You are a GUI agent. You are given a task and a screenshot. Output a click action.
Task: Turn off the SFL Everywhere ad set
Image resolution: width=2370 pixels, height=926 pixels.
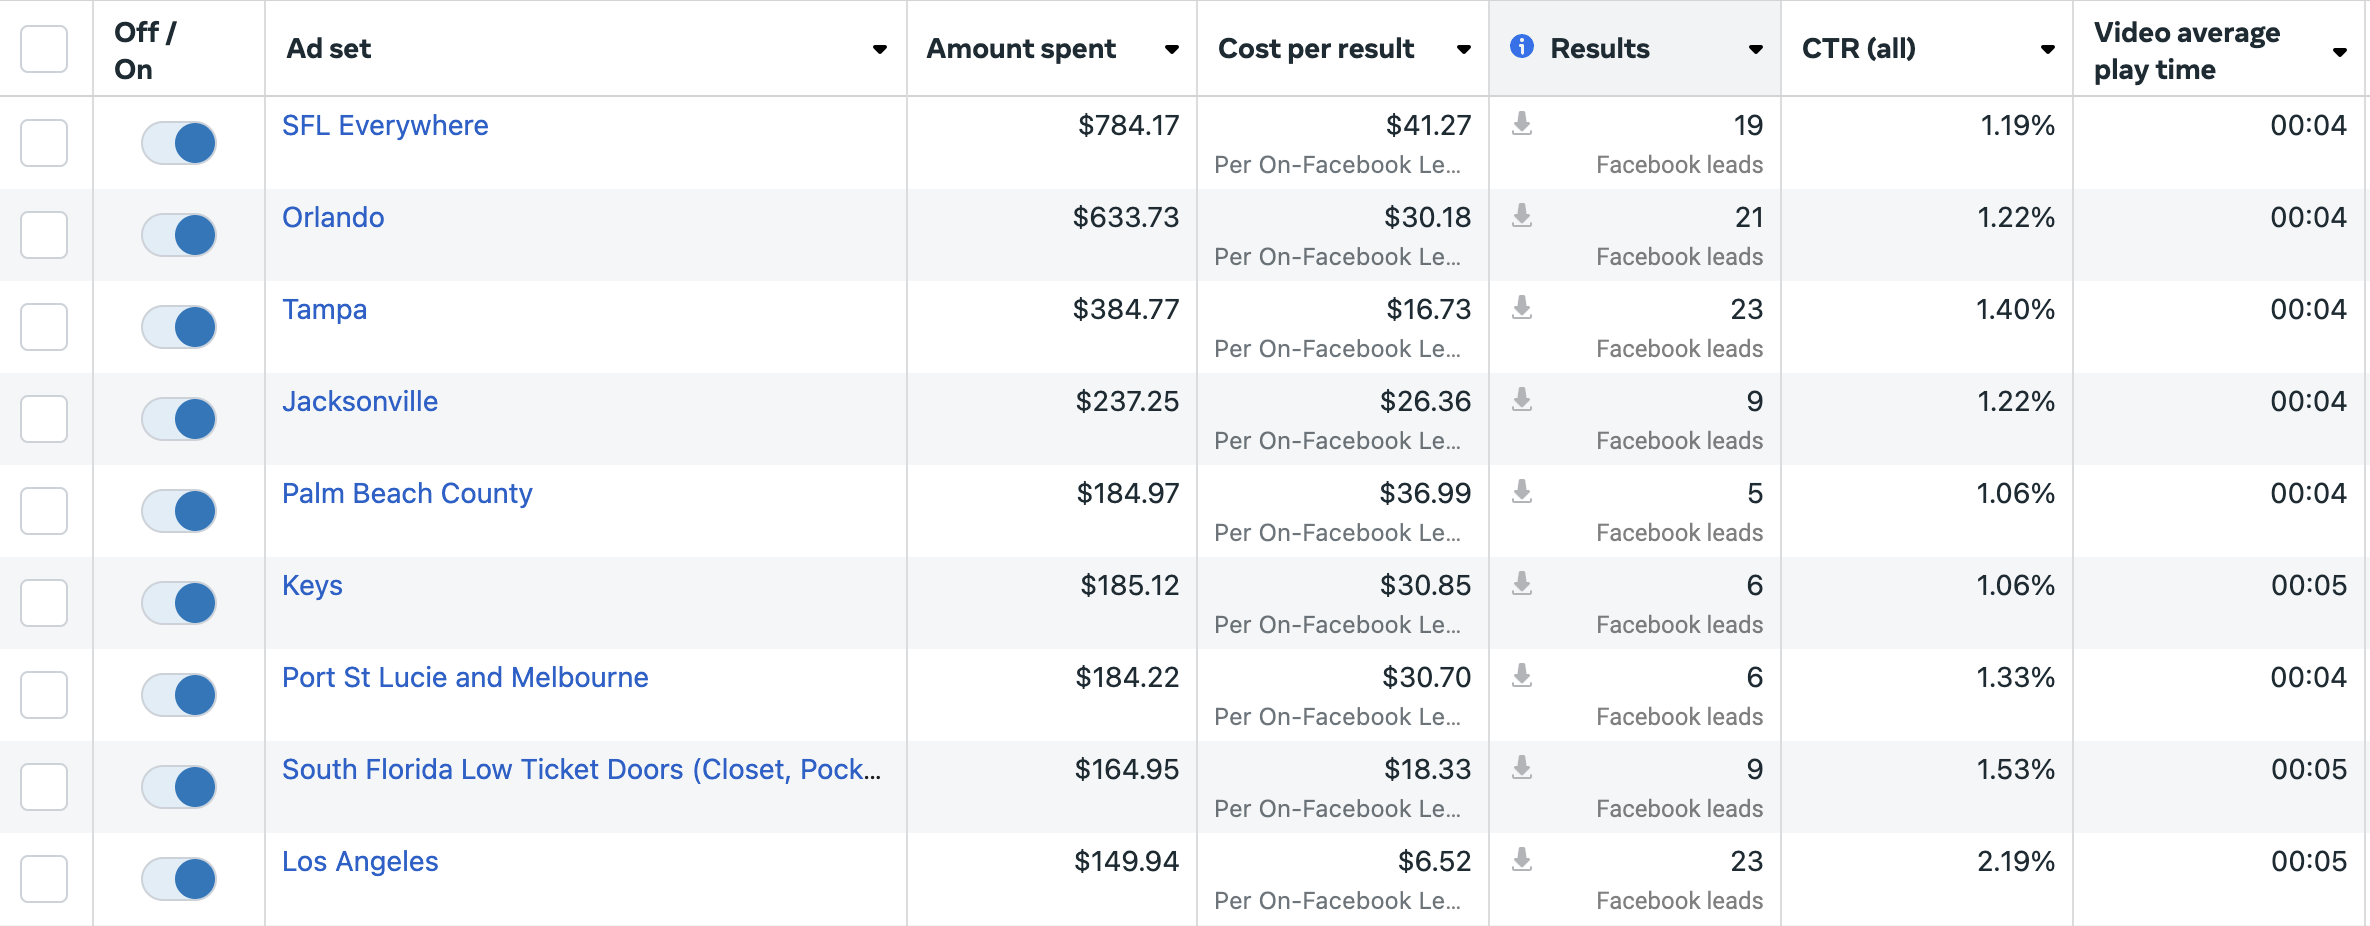click(x=178, y=143)
